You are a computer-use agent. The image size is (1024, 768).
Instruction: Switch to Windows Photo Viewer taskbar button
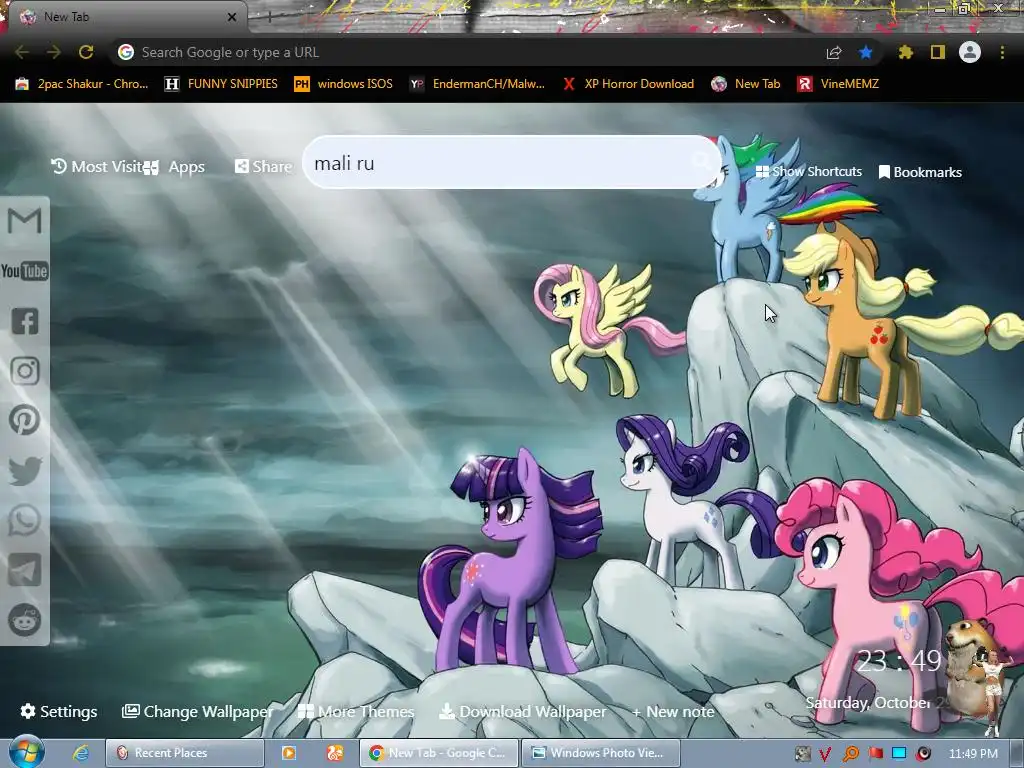(x=601, y=753)
